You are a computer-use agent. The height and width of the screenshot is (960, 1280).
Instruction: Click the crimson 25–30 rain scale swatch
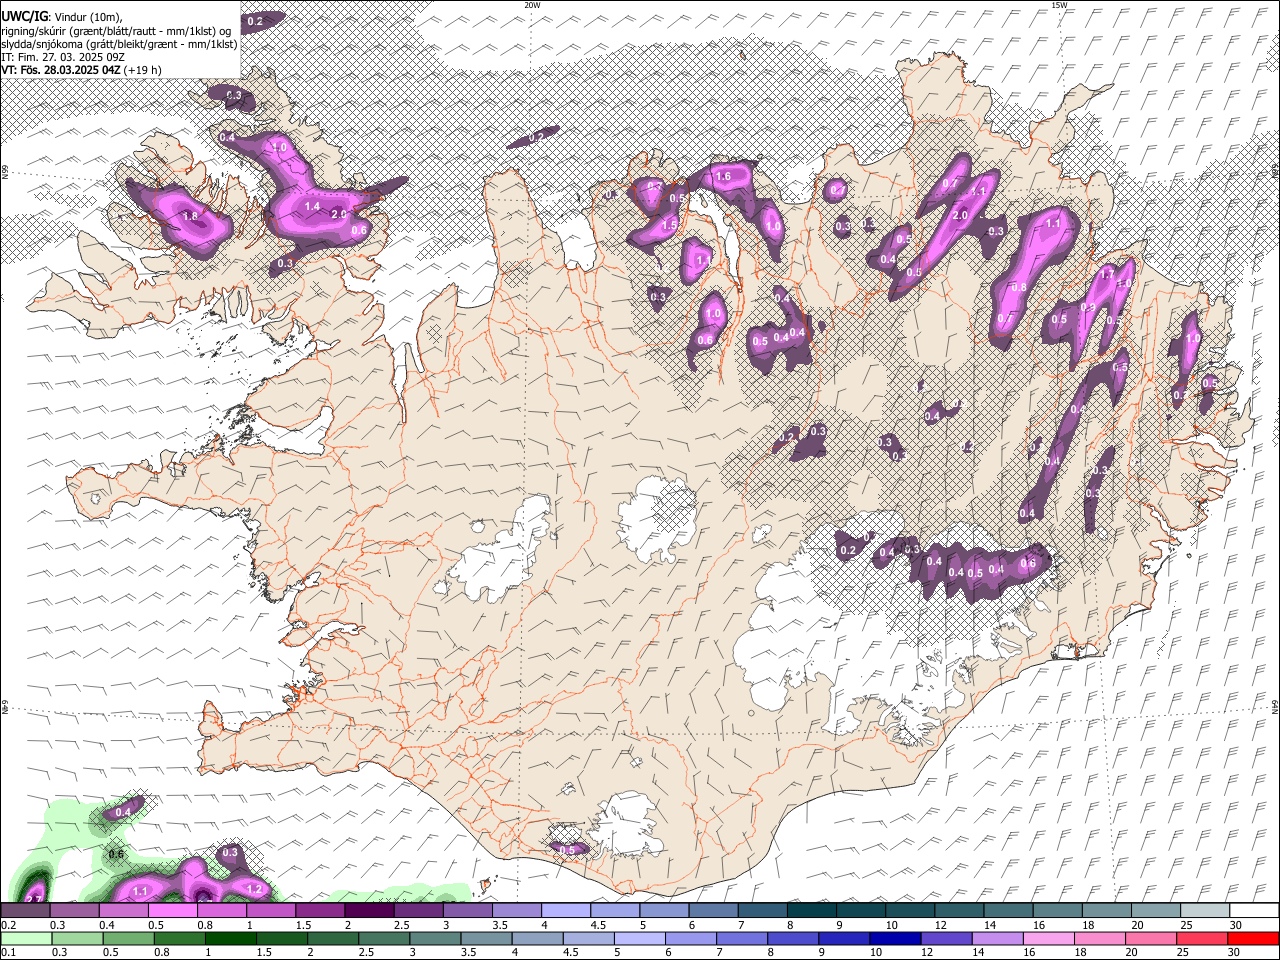pyautogui.click(x=1202, y=938)
